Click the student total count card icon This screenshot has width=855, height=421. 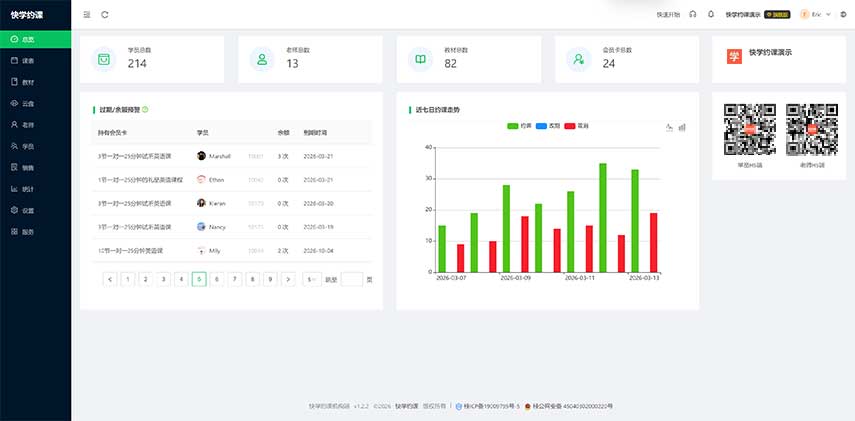click(x=103, y=59)
